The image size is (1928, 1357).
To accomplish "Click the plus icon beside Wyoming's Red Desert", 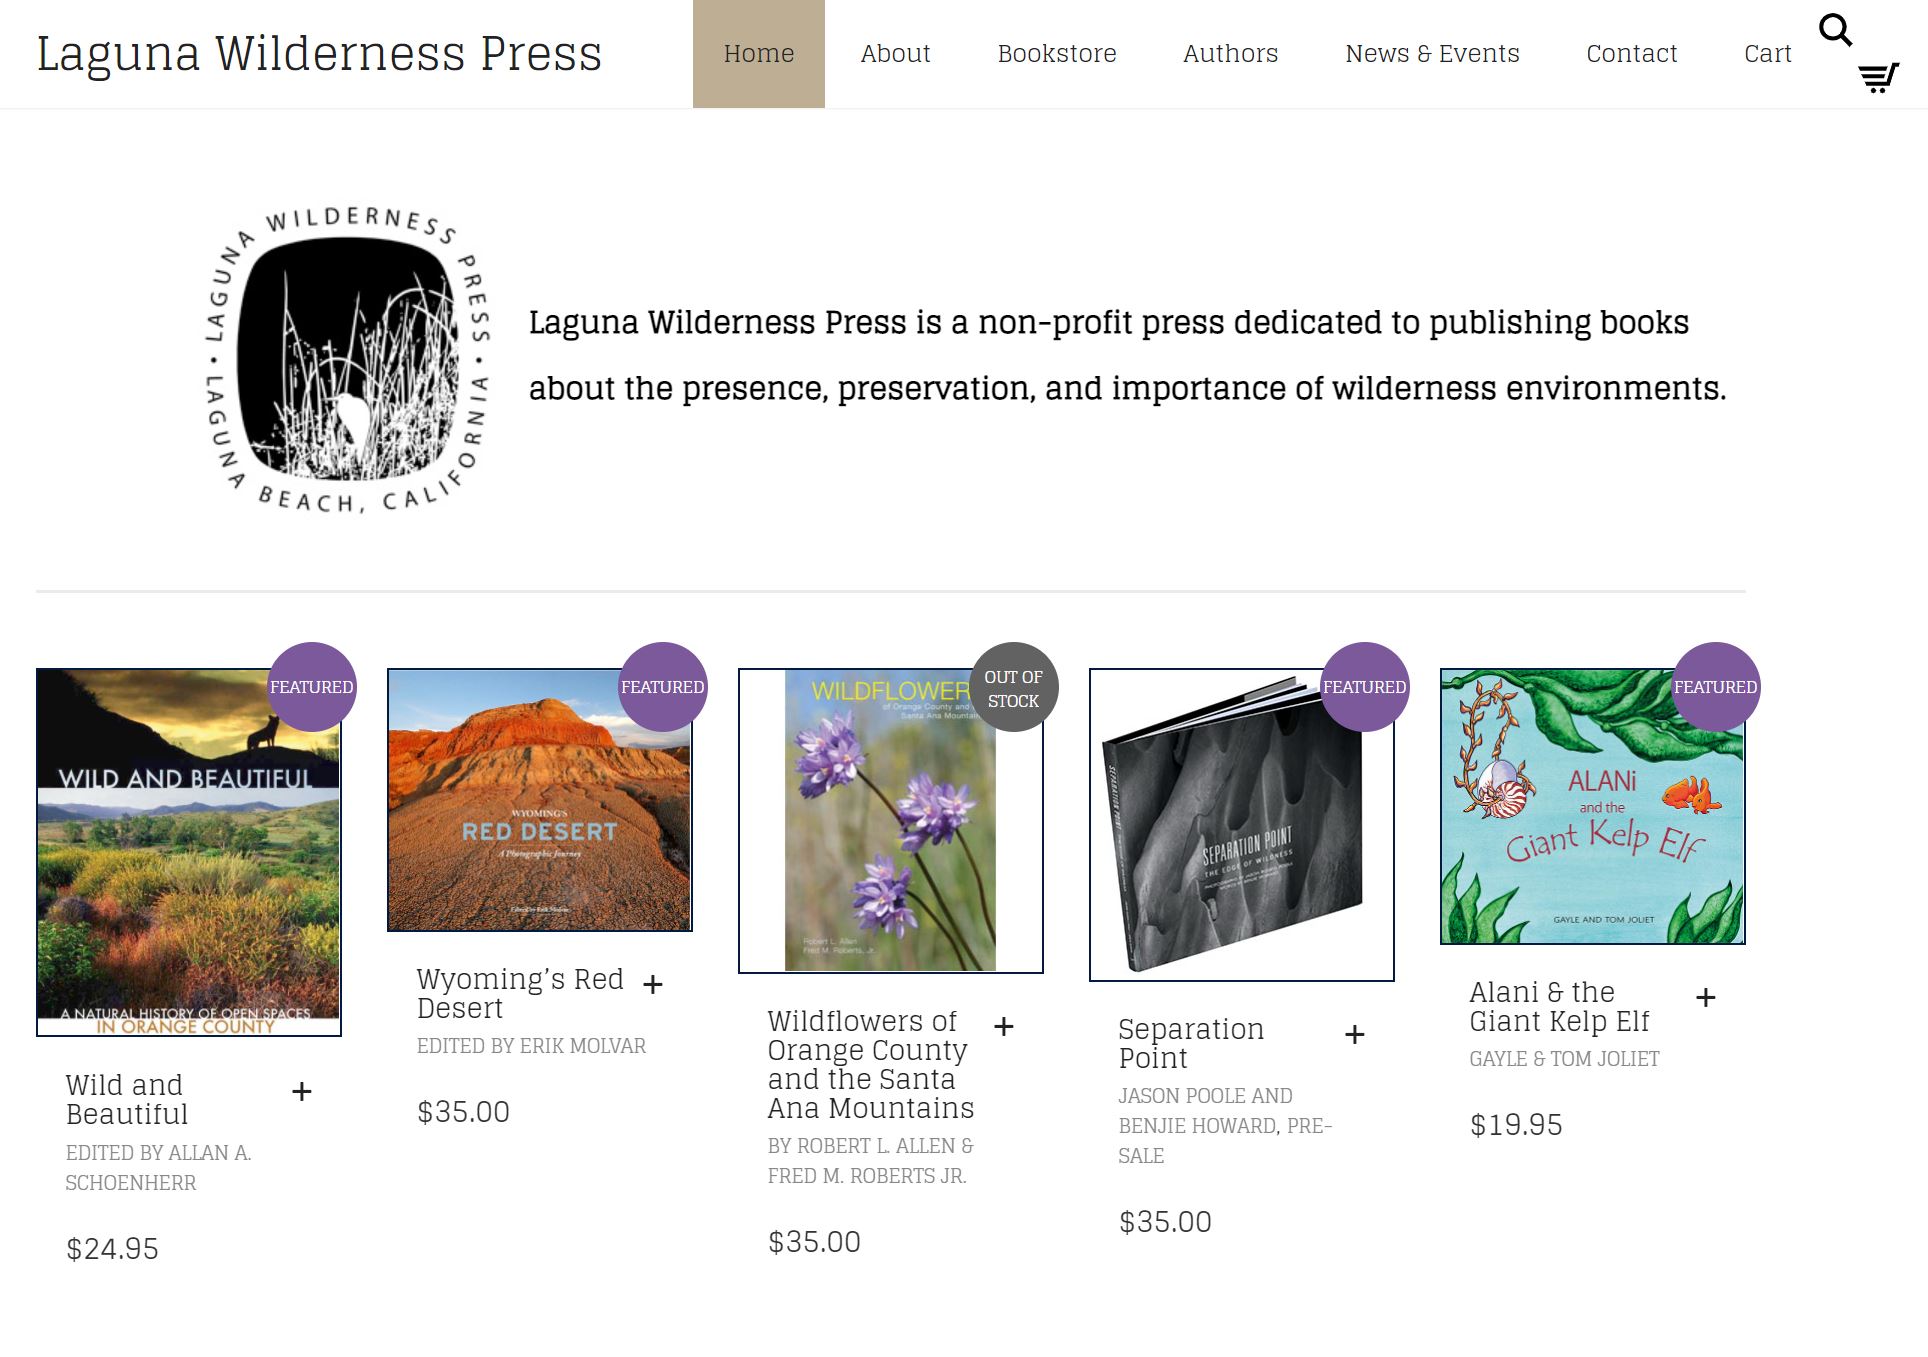I will pyautogui.click(x=653, y=985).
